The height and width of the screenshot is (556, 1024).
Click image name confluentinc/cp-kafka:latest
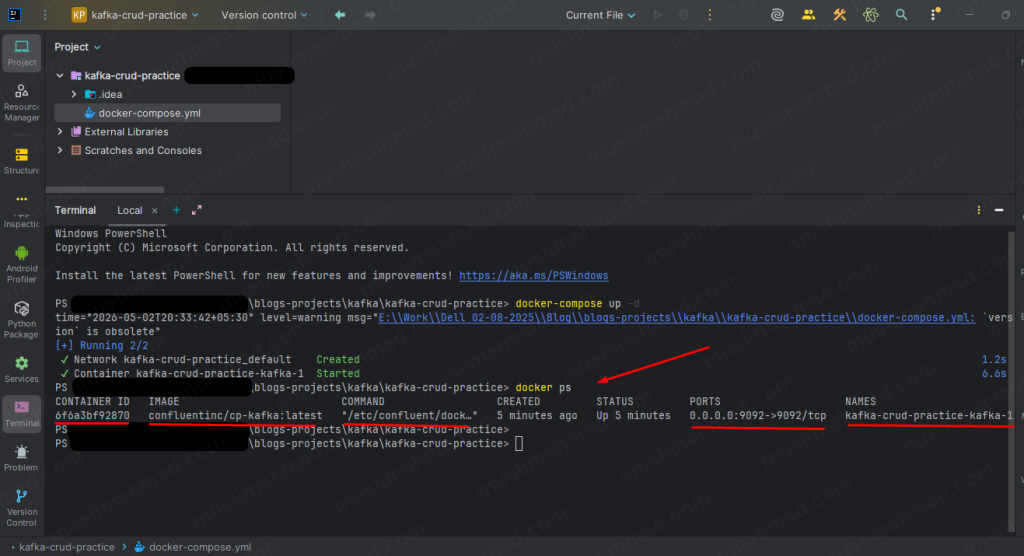(x=235, y=416)
